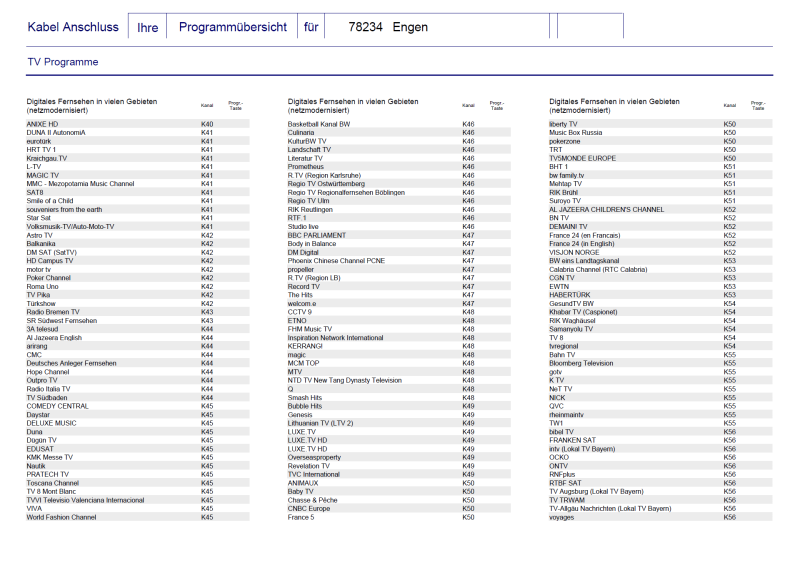
Task: Select the 'Khabar TV (Caspionet)' row
Action: 661,312
